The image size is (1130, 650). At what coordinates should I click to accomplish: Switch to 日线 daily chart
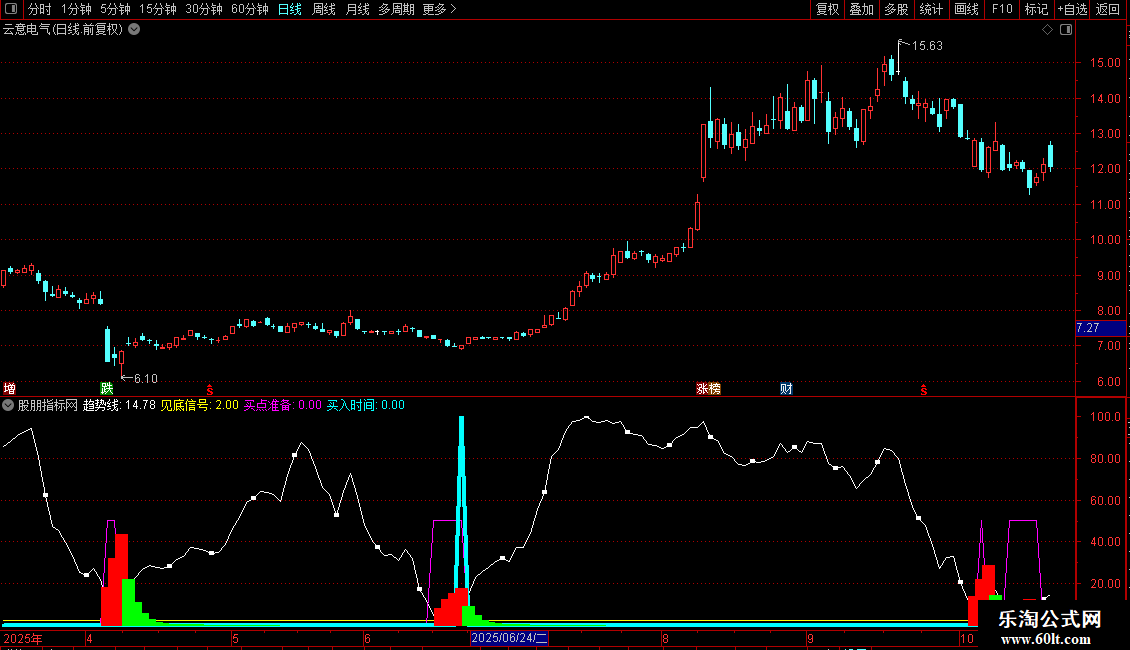pyautogui.click(x=290, y=9)
